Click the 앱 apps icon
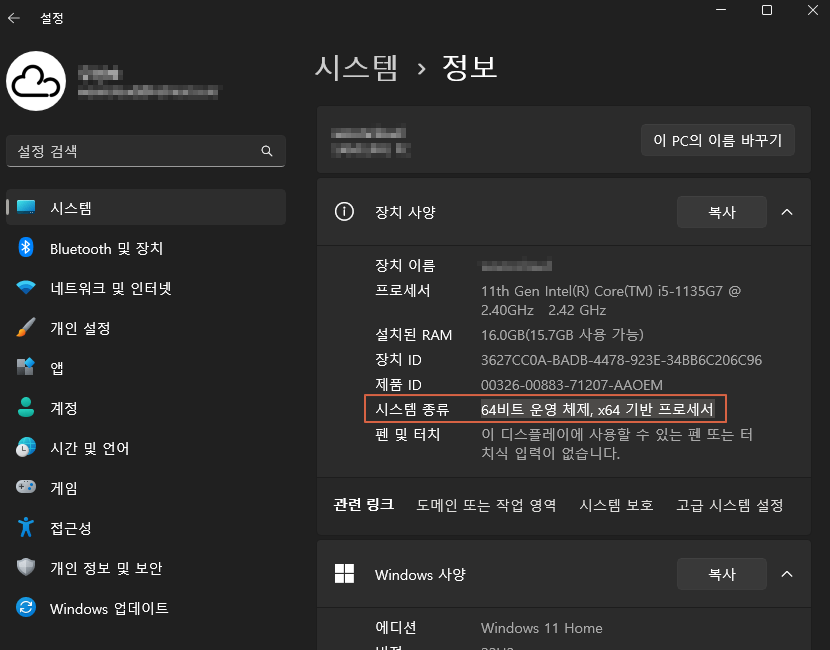 point(26,367)
